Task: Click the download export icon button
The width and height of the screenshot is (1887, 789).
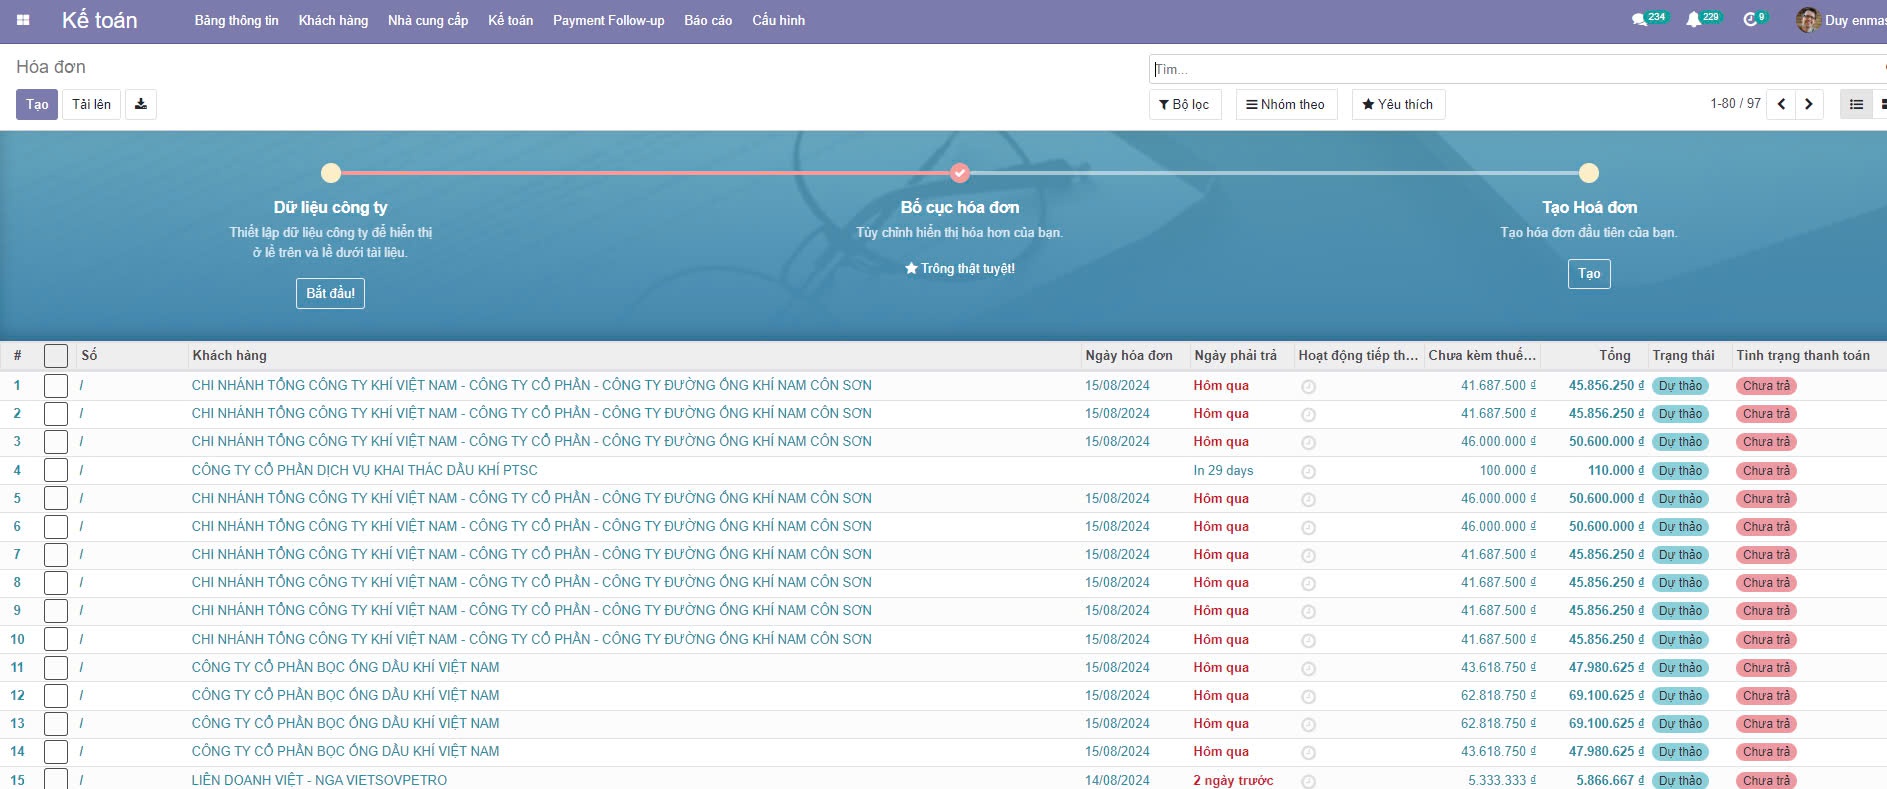Action: [141, 104]
